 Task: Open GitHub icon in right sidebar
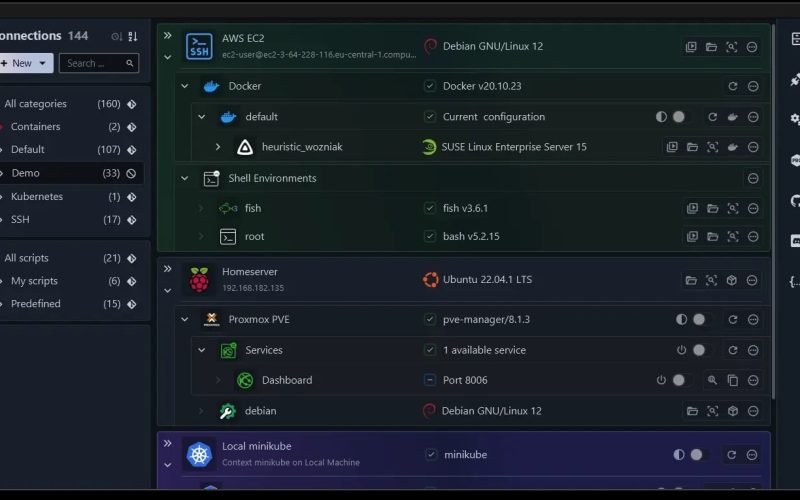pos(795,201)
